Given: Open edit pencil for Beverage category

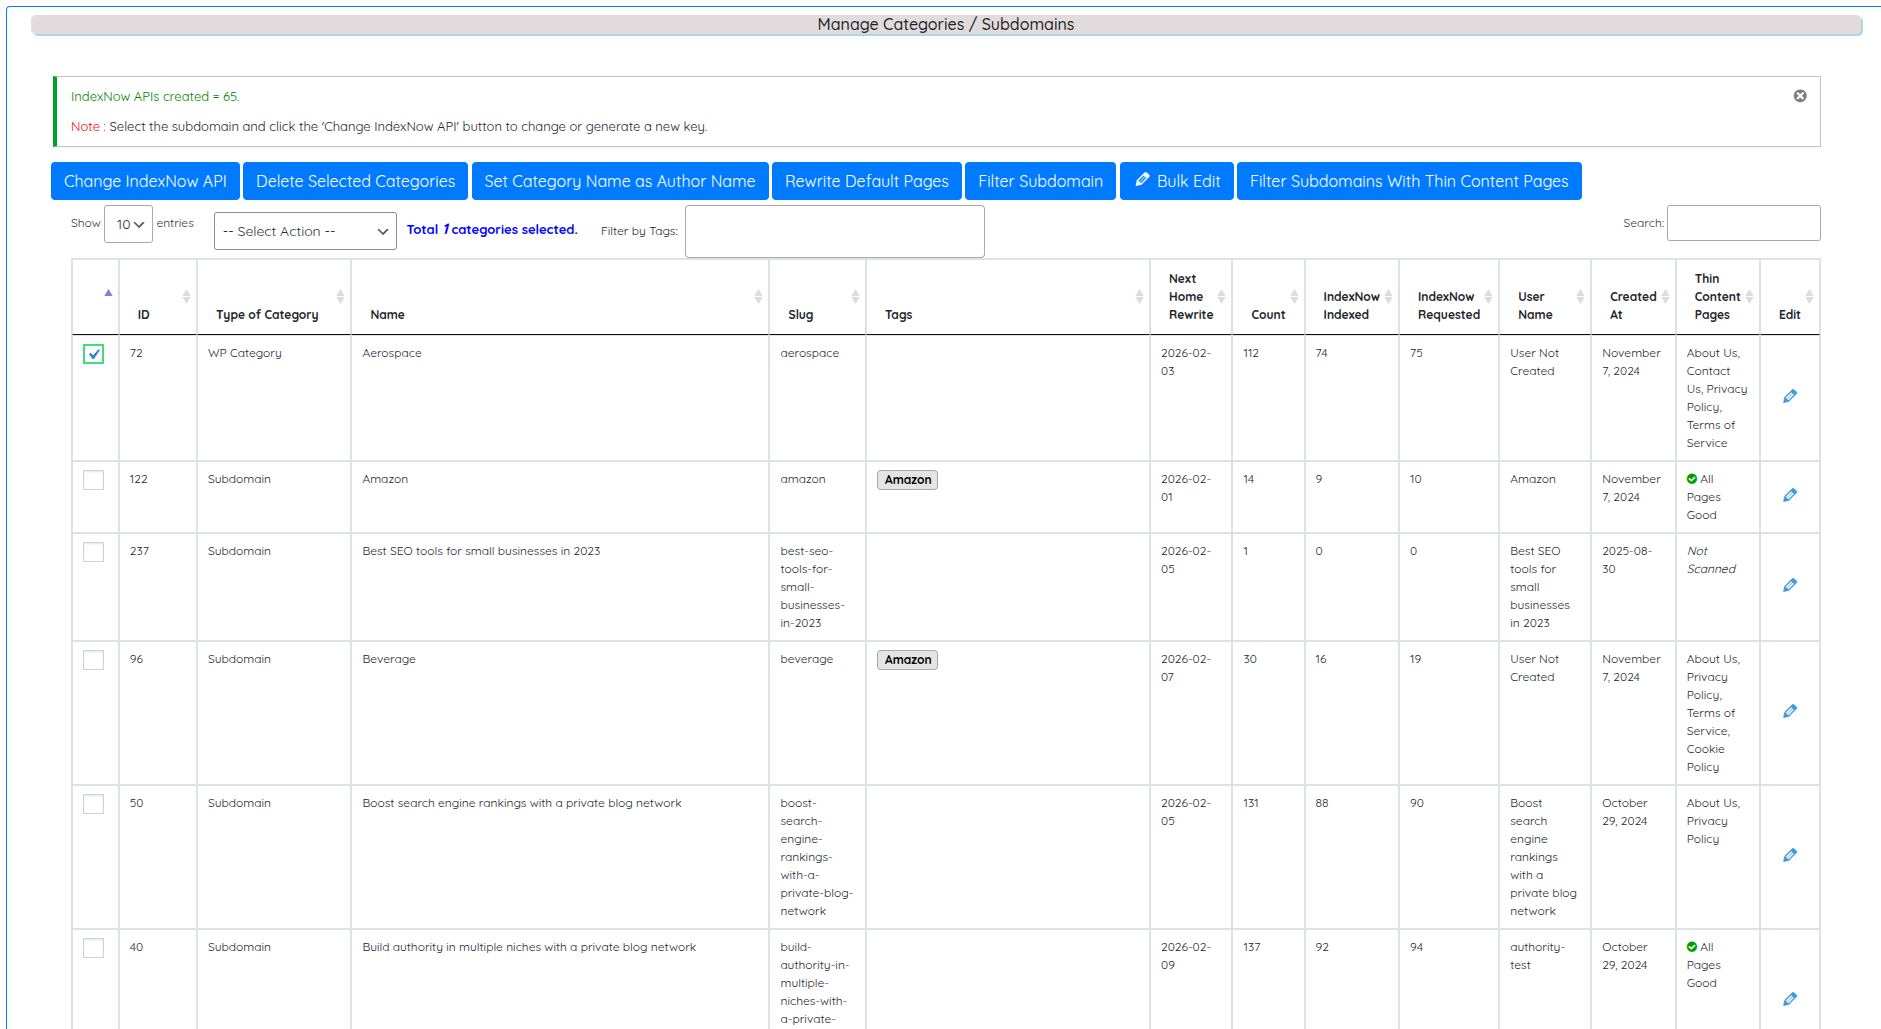Looking at the screenshot, I should click(1789, 712).
